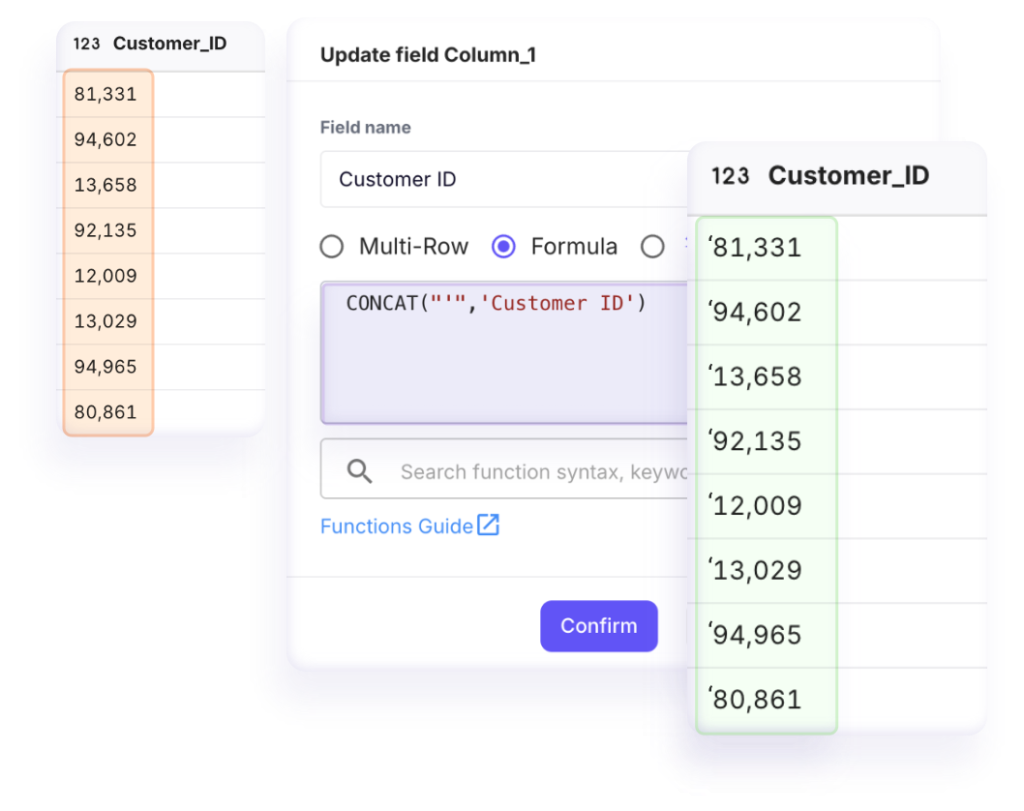Click the 123 numeric type icon in left table
The height and width of the screenshot is (811, 1024).
pyautogui.click(x=86, y=44)
